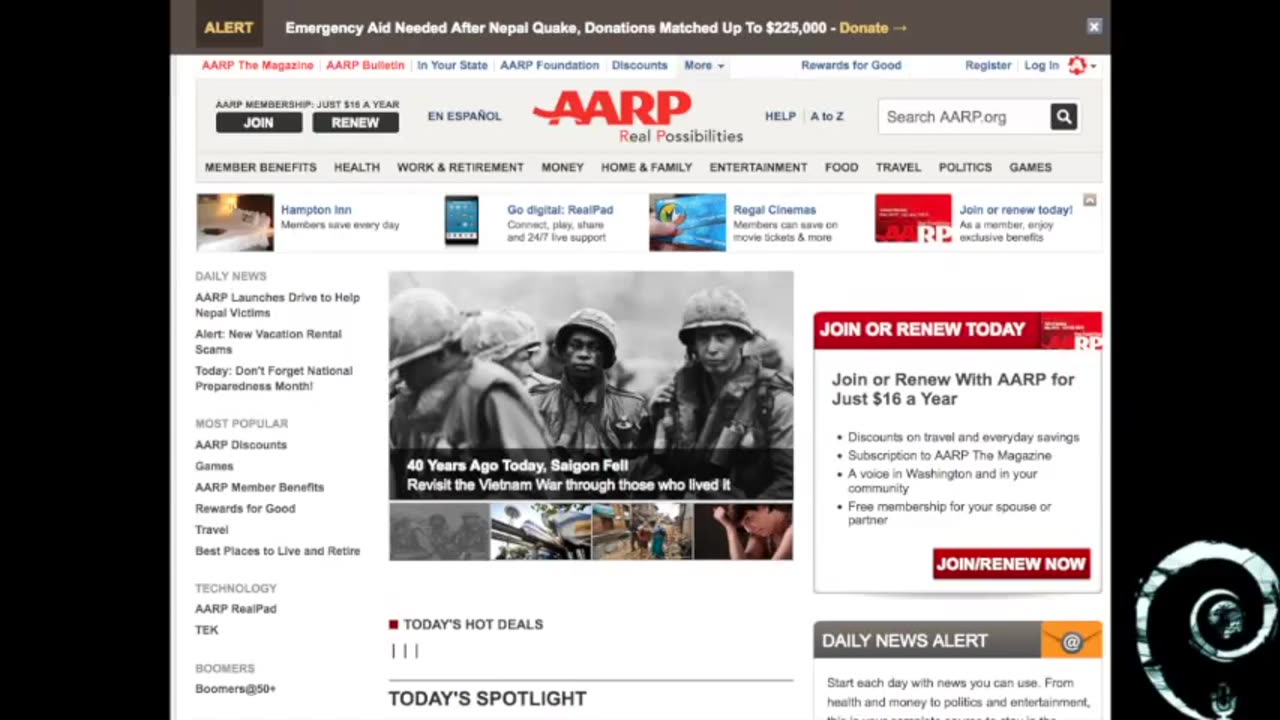1280x720 pixels.
Task: Open Member Benefits menu
Action: click(x=260, y=167)
